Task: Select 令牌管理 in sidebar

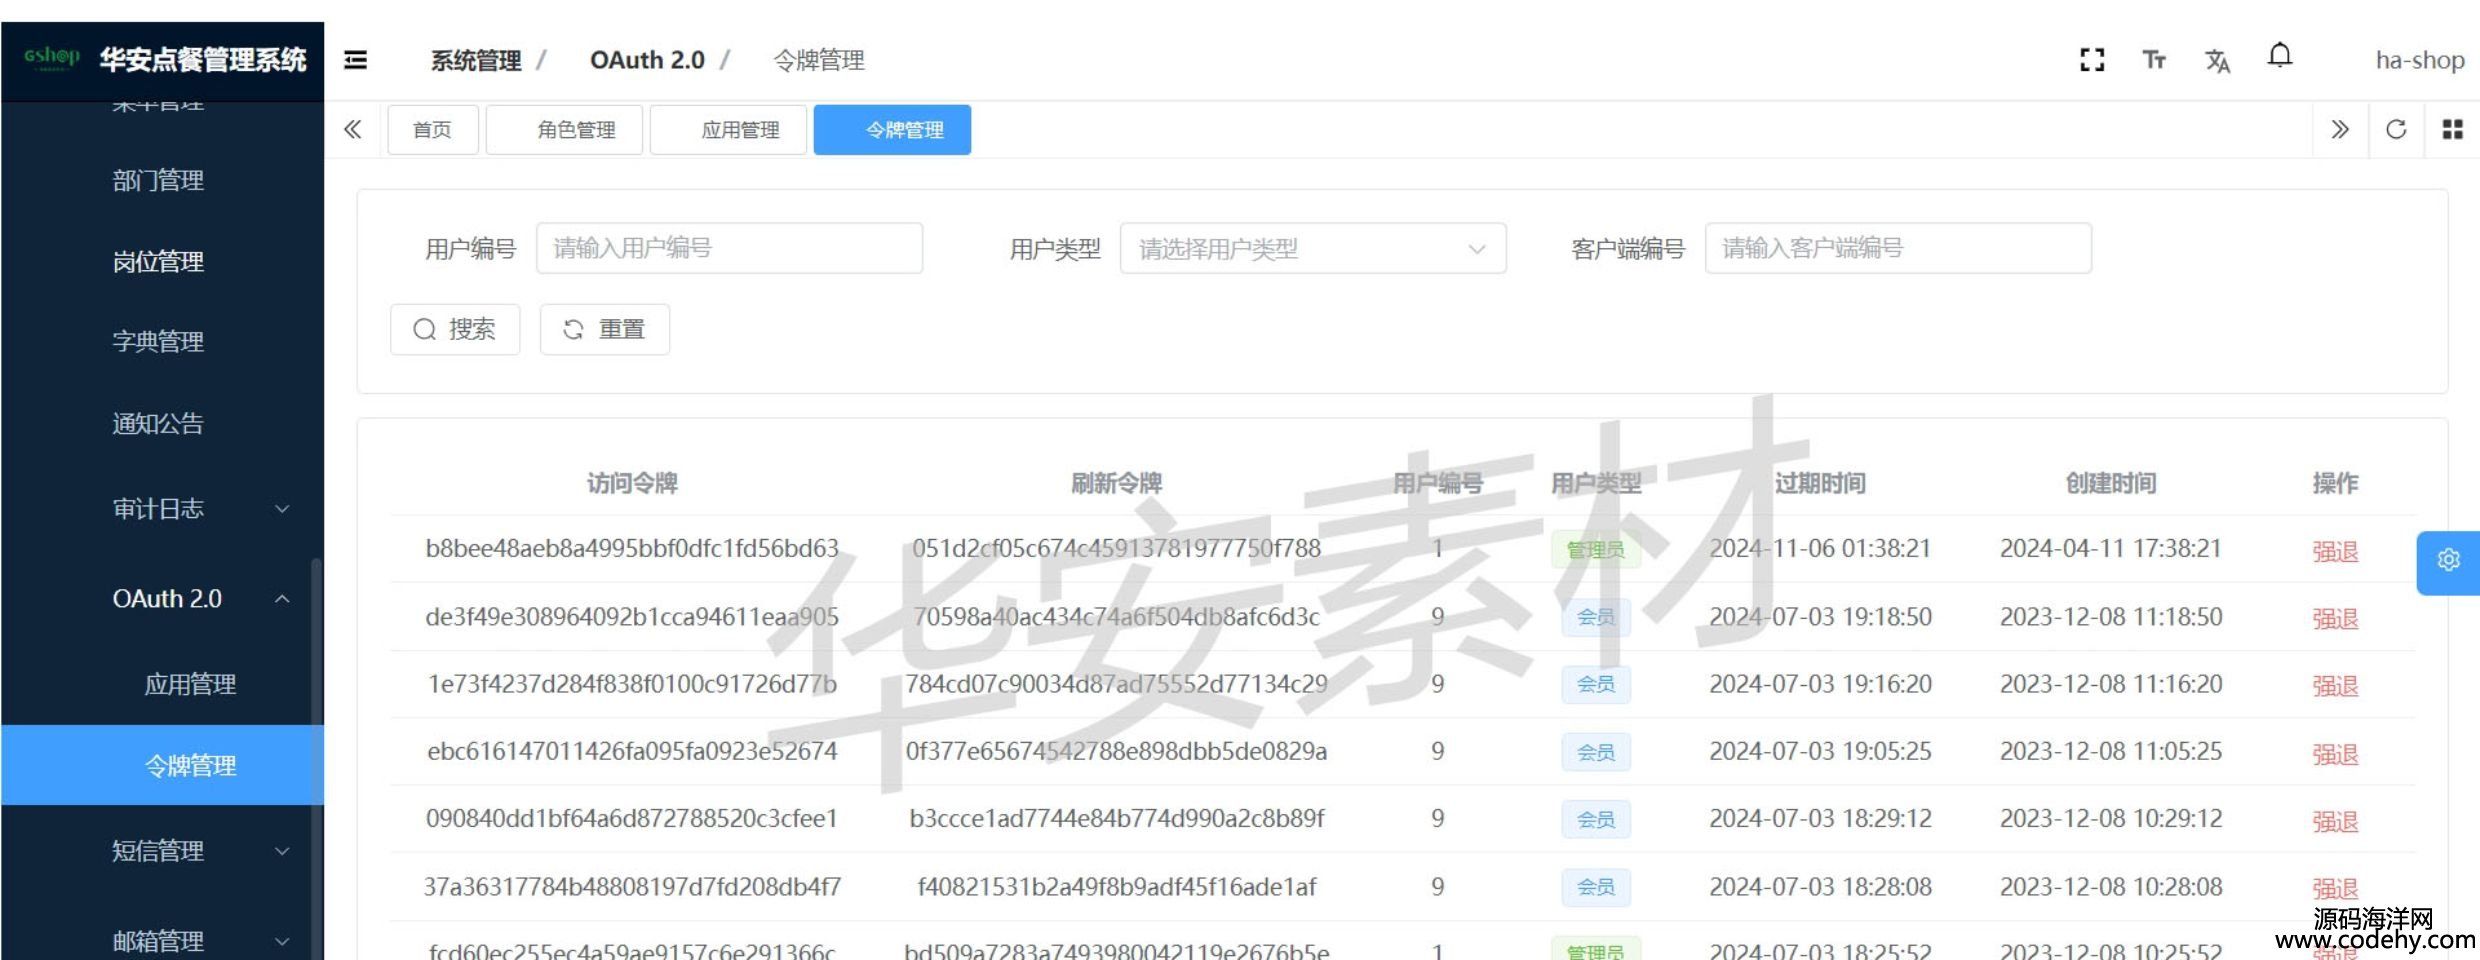Action: (x=162, y=765)
